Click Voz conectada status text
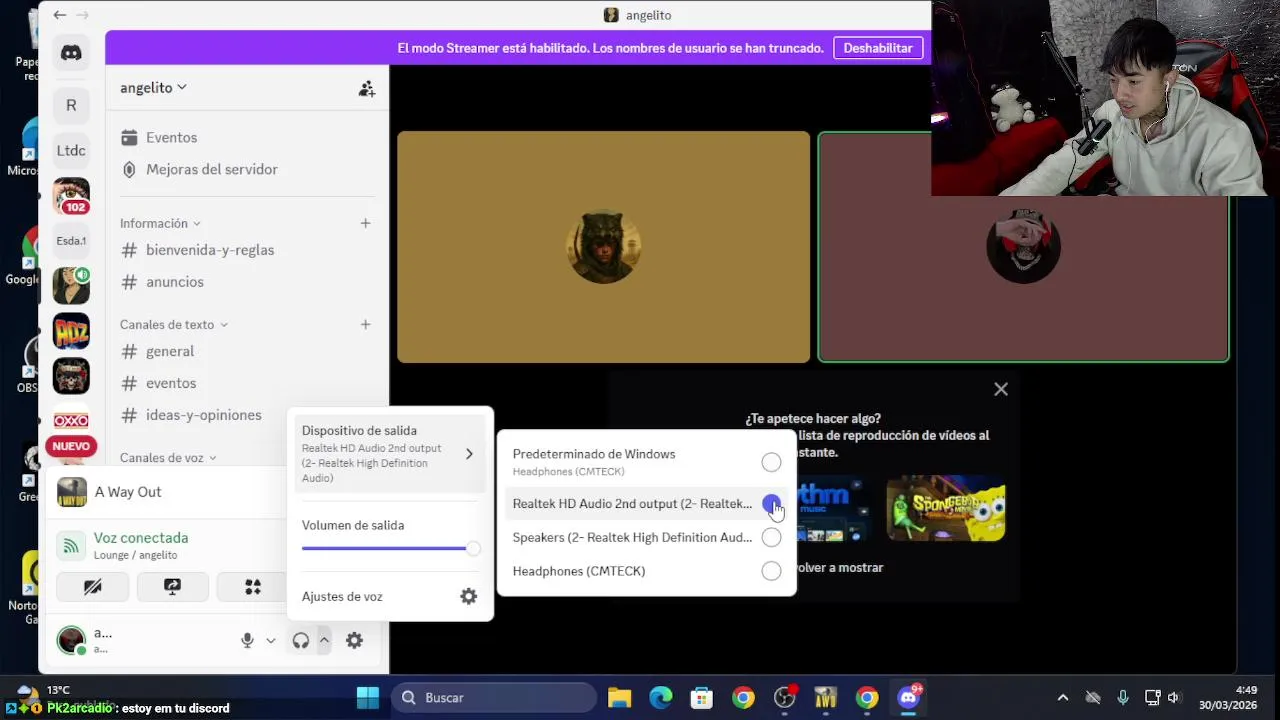 (141, 538)
